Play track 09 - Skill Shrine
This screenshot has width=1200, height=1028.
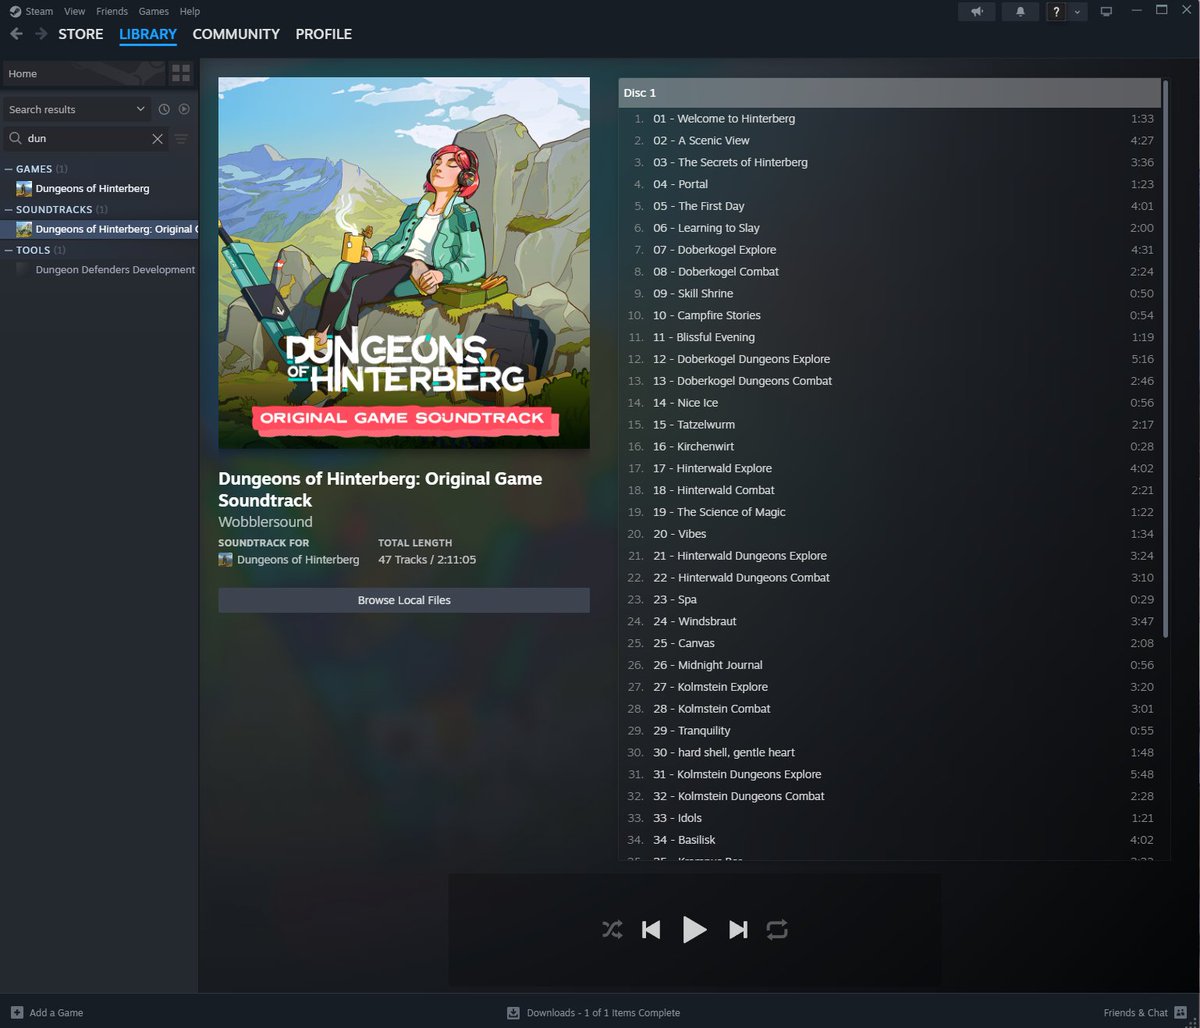(x=889, y=294)
